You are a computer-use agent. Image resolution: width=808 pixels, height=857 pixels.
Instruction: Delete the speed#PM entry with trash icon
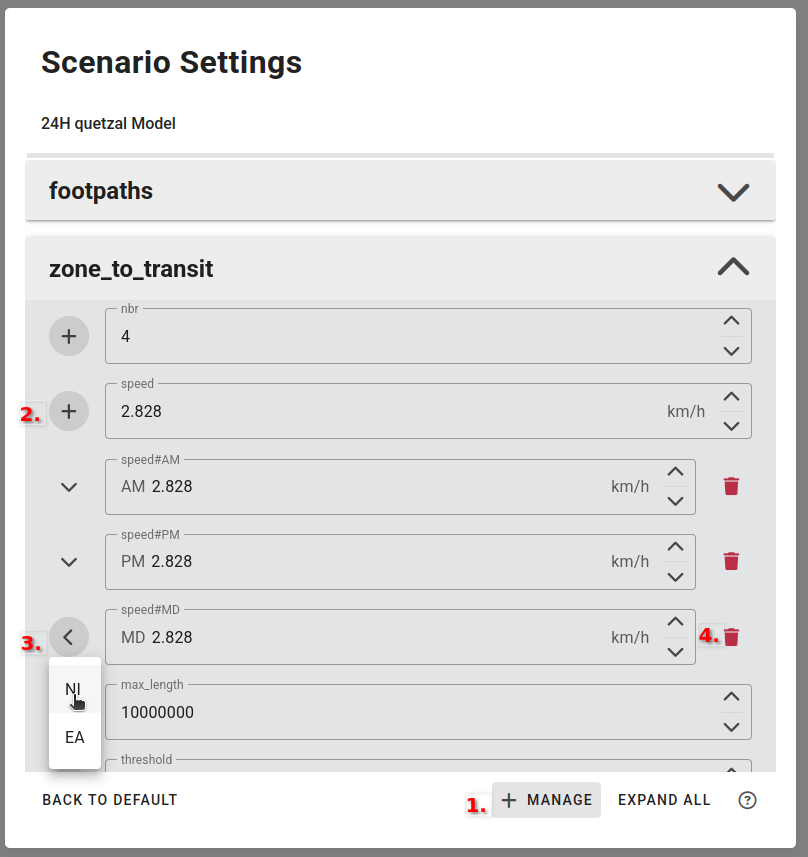coord(731,561)
